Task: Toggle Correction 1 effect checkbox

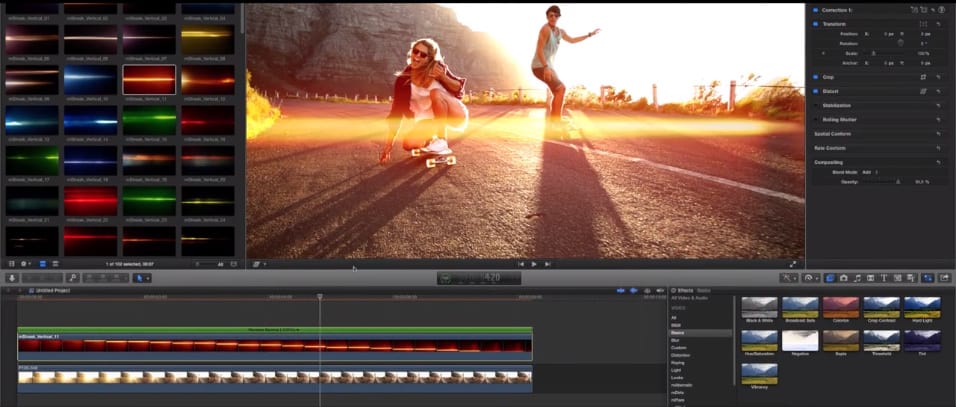Action: pyautogui.click(x=816, y=10)
